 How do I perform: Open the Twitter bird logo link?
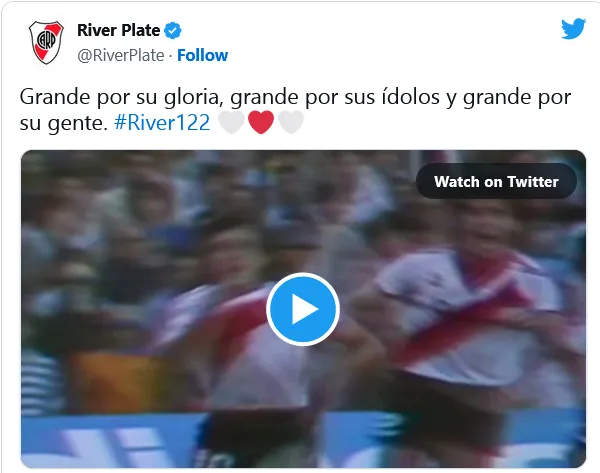tap(573, 29)
